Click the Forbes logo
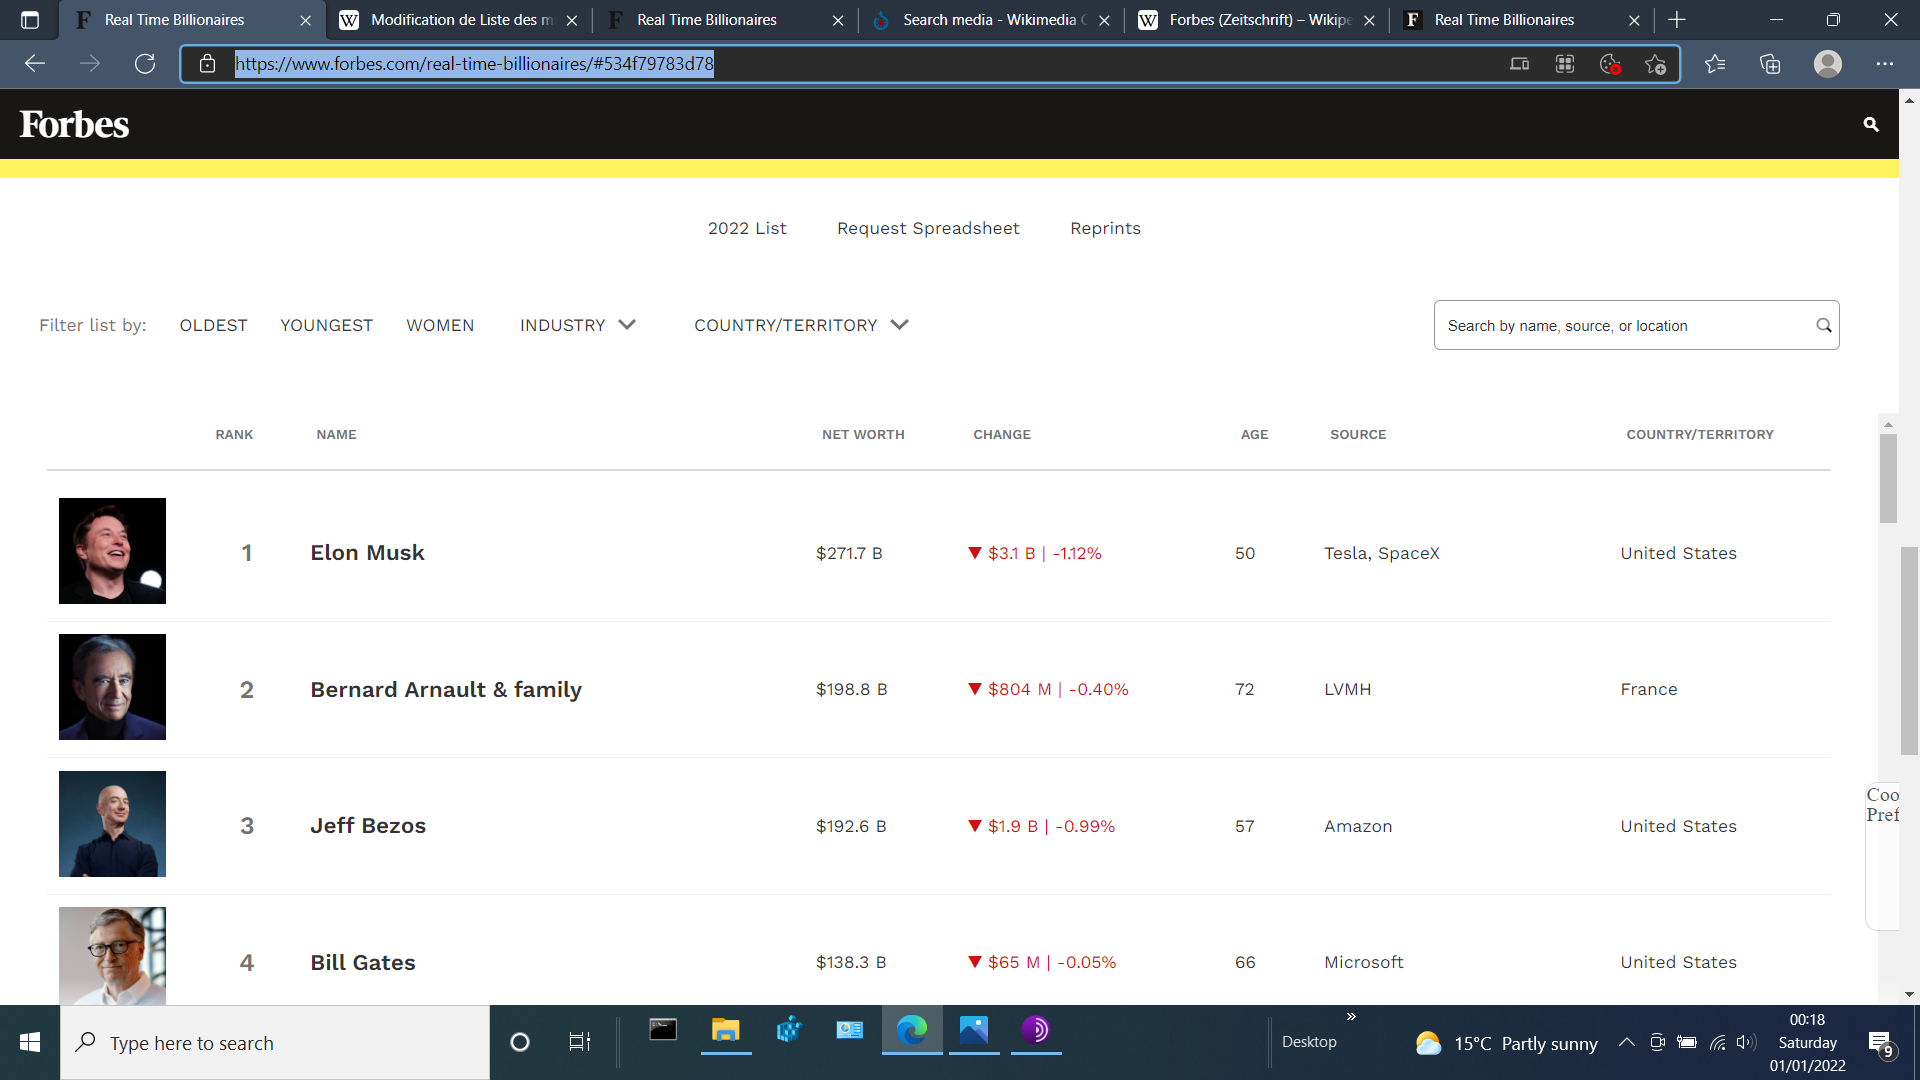The width and height of the screenshot is (1920, 1080). [x=75, y=124]
